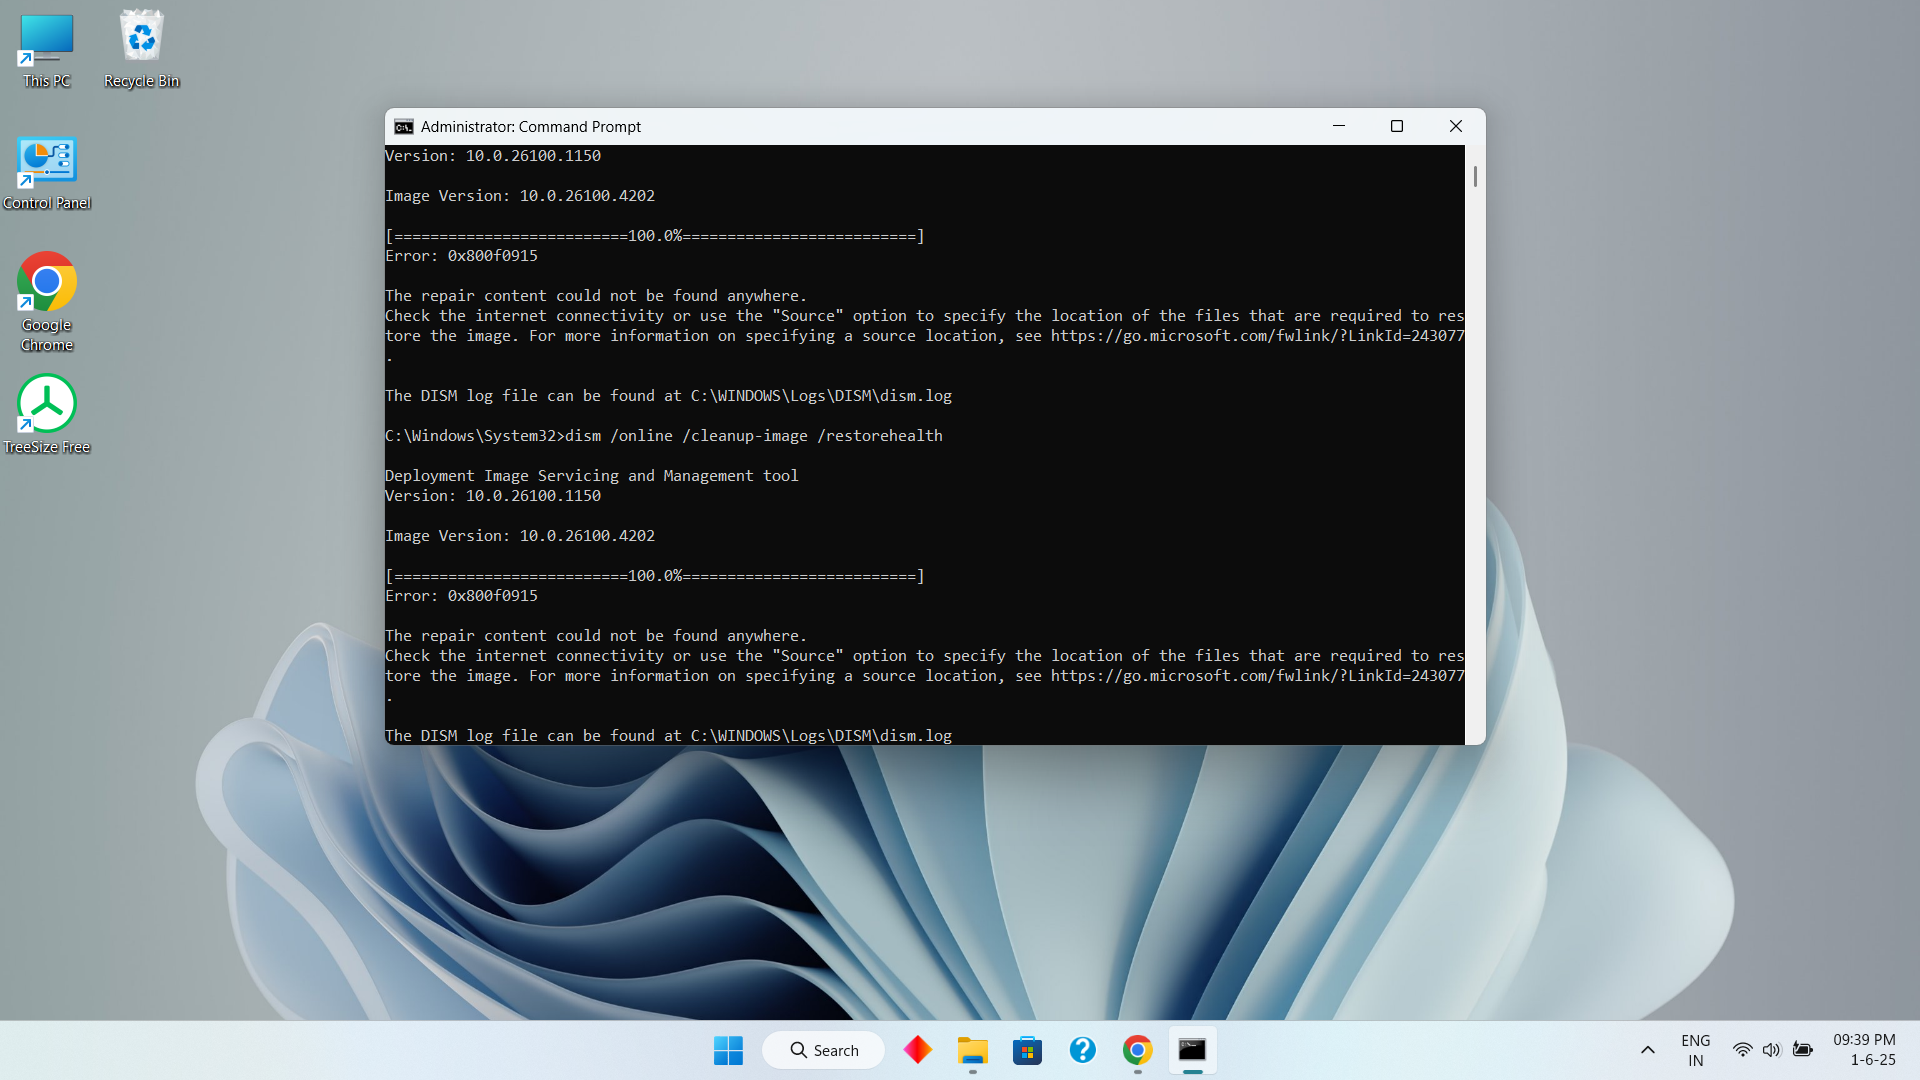This screenshot has height=1080, width=1920.
Task: Click the Command Prompt title bar icon
Action: point(404,127)
